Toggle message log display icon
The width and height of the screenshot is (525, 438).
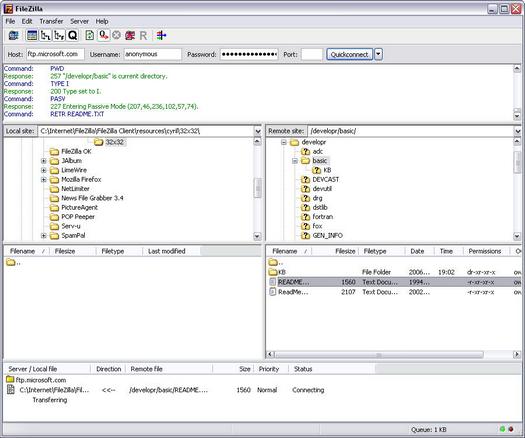point(32,35)
